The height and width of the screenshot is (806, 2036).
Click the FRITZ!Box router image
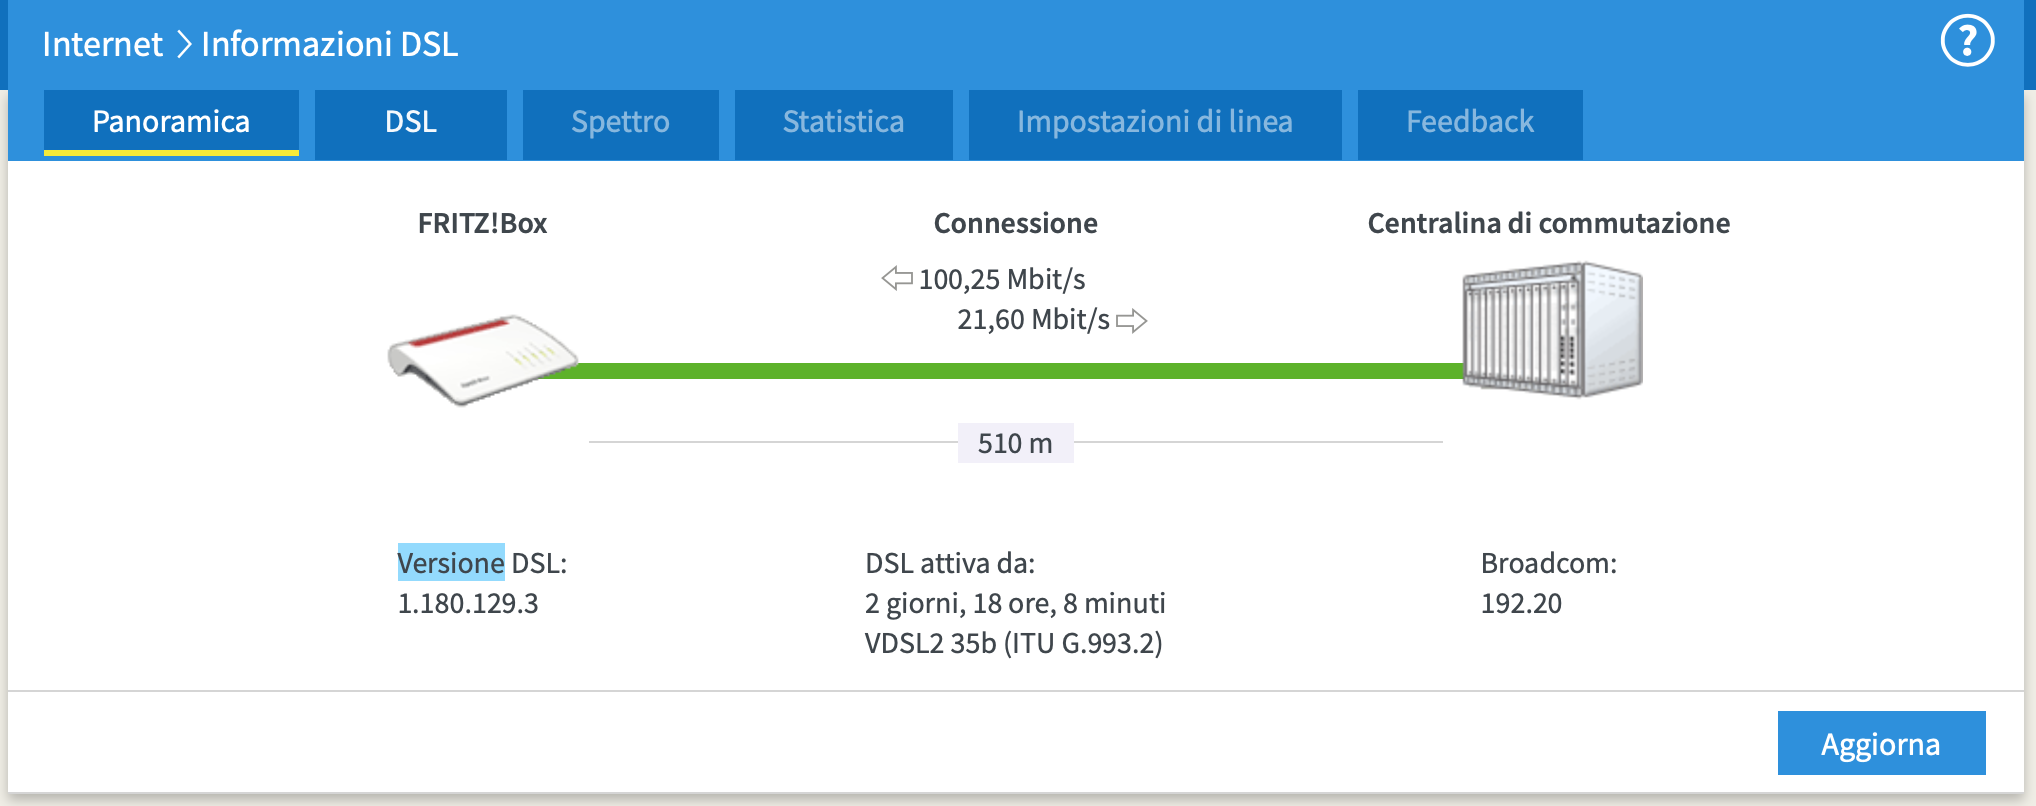pos(482,360)
